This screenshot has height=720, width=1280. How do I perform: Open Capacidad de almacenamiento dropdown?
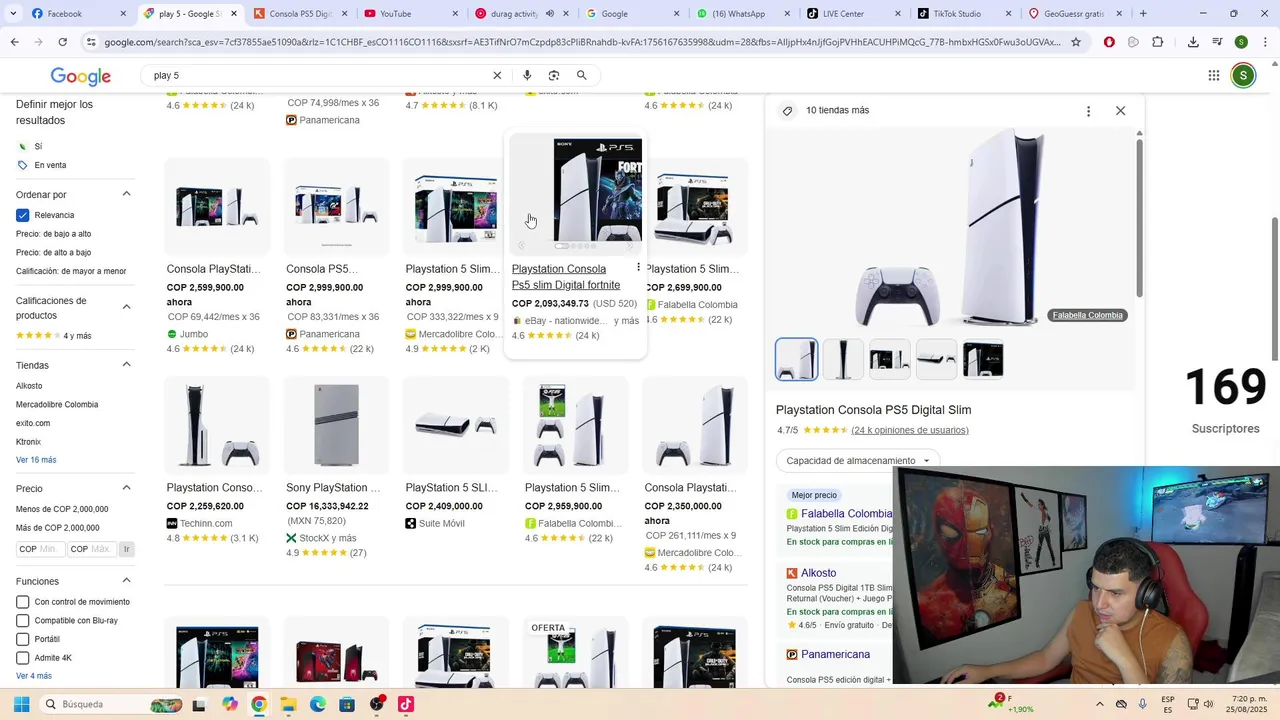click(858, 461)
